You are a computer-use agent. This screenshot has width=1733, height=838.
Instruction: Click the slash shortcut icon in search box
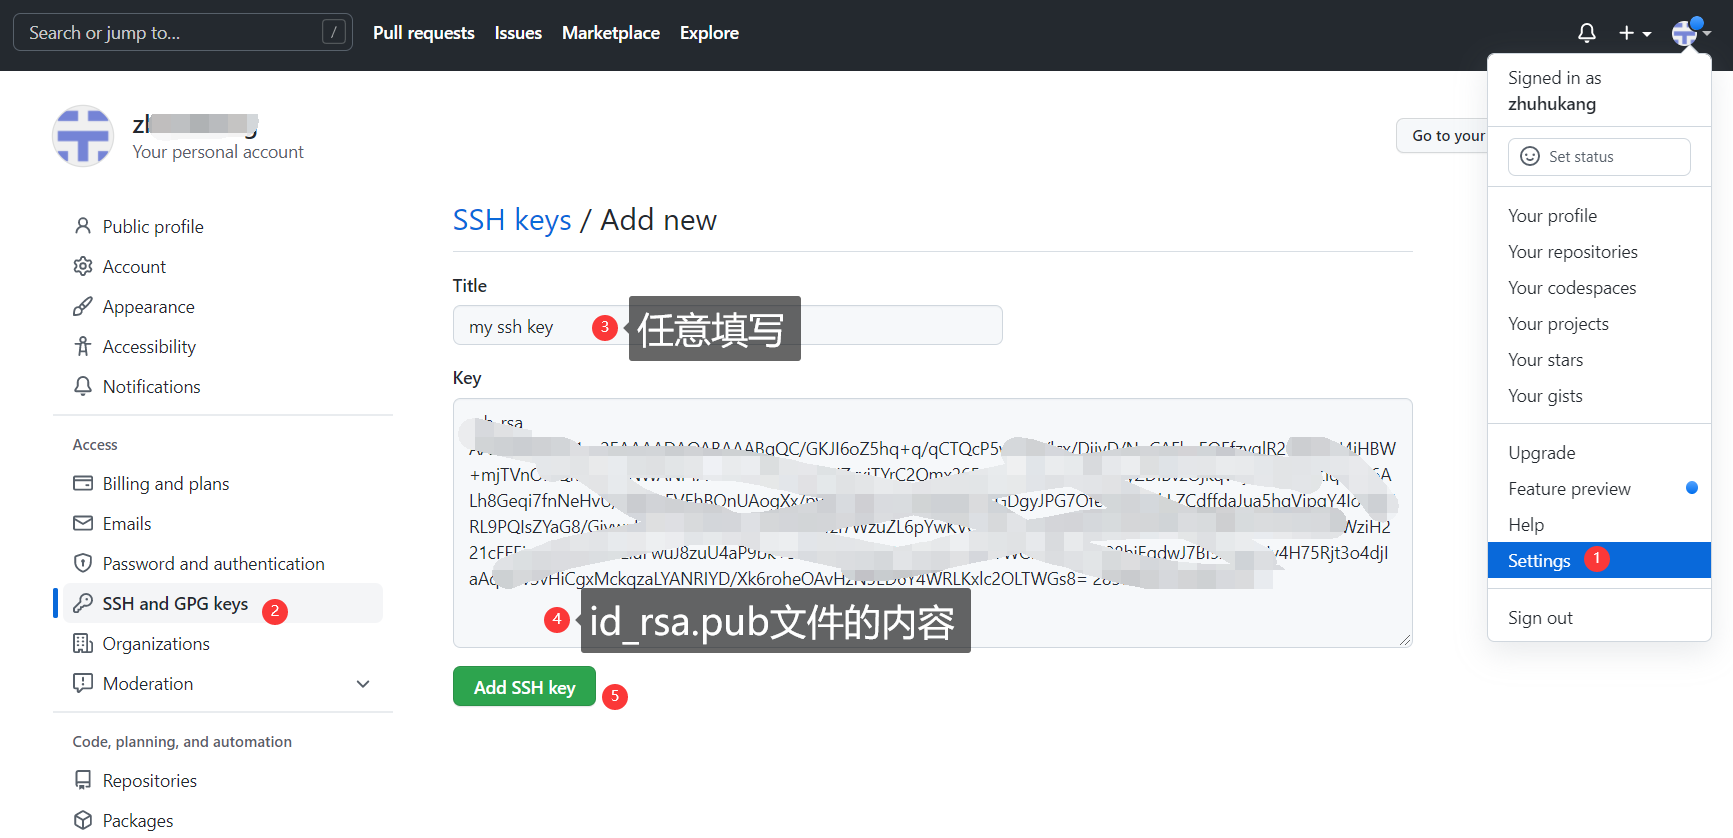(334, 32)
